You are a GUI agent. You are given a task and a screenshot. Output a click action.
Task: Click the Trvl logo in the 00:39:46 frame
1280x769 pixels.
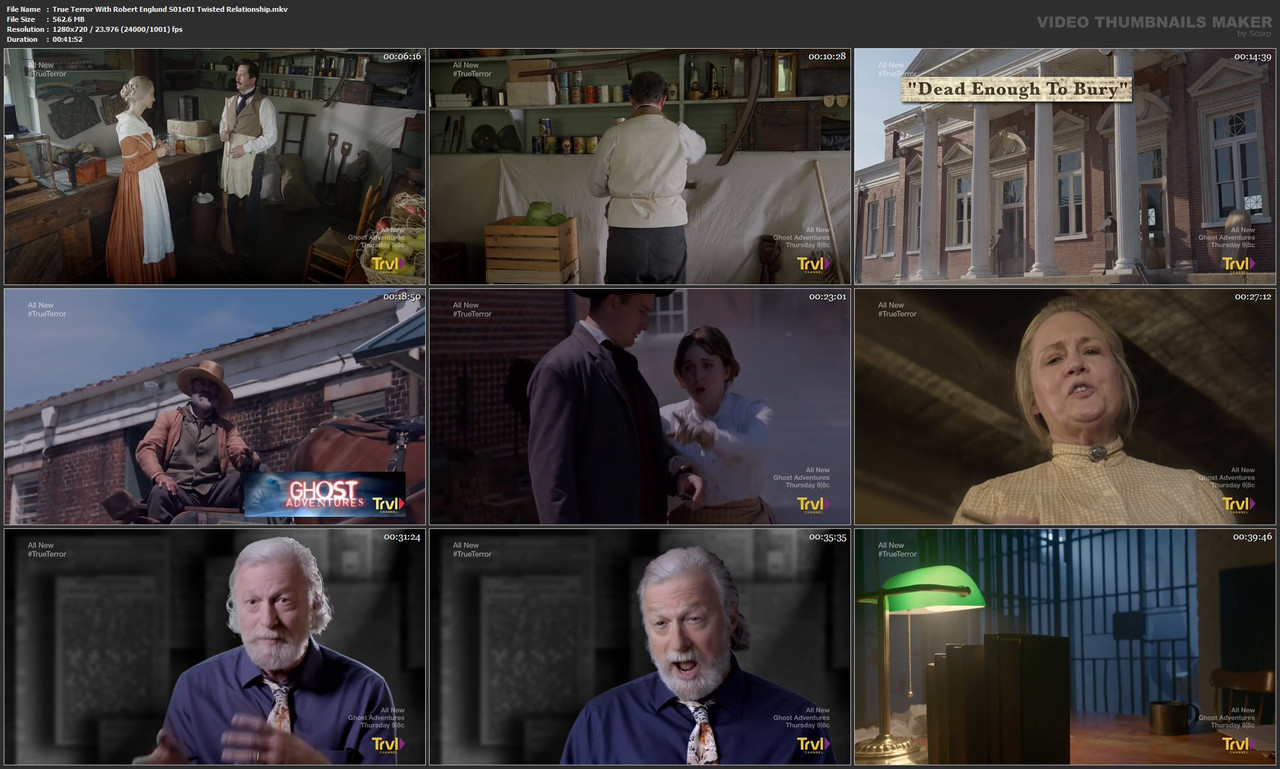point(1238,745)
